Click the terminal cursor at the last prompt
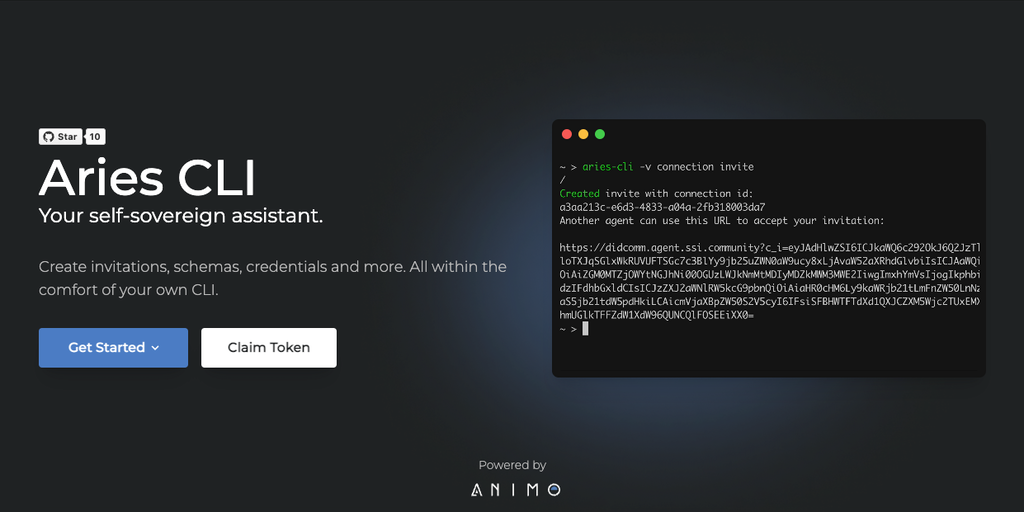 pyautogui.click(x=585, y=328)
